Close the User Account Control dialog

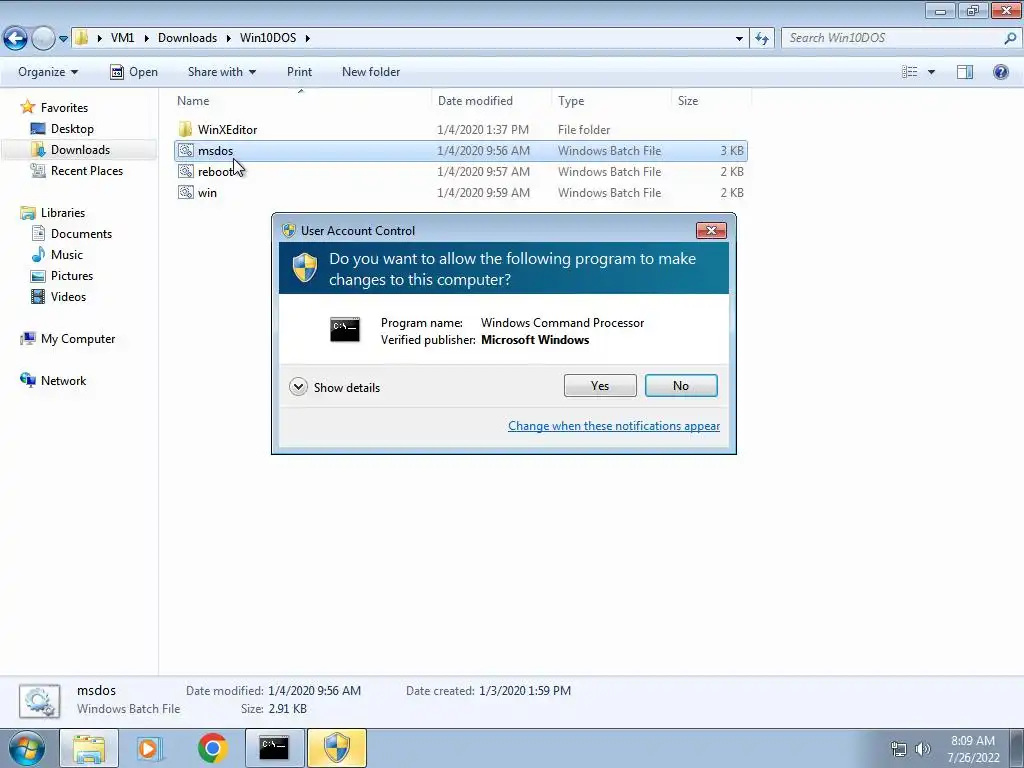coord(711,231)
